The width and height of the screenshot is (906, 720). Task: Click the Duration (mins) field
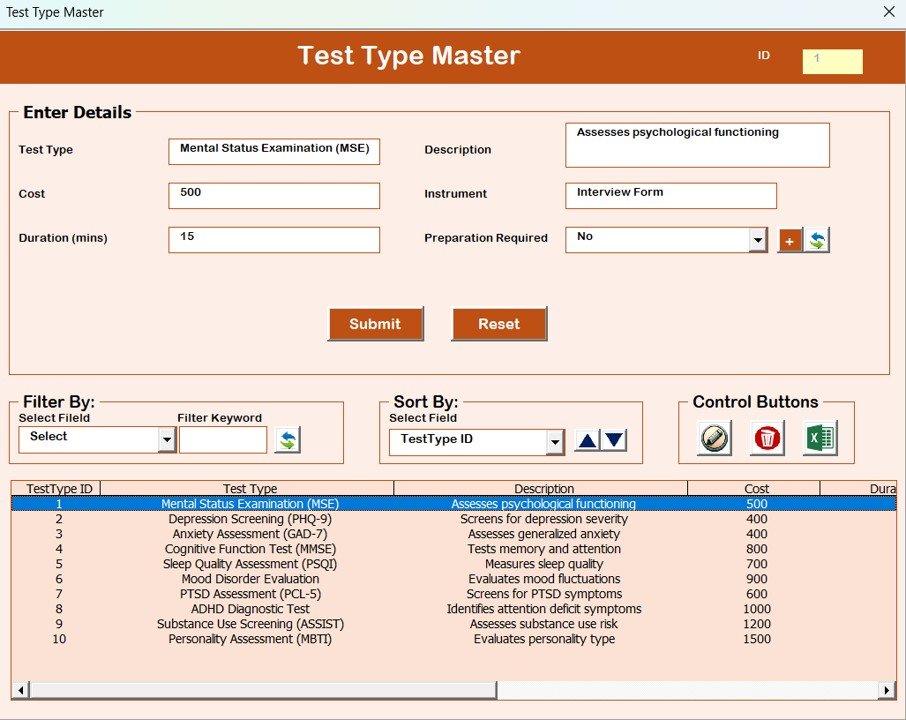[274, 240]
